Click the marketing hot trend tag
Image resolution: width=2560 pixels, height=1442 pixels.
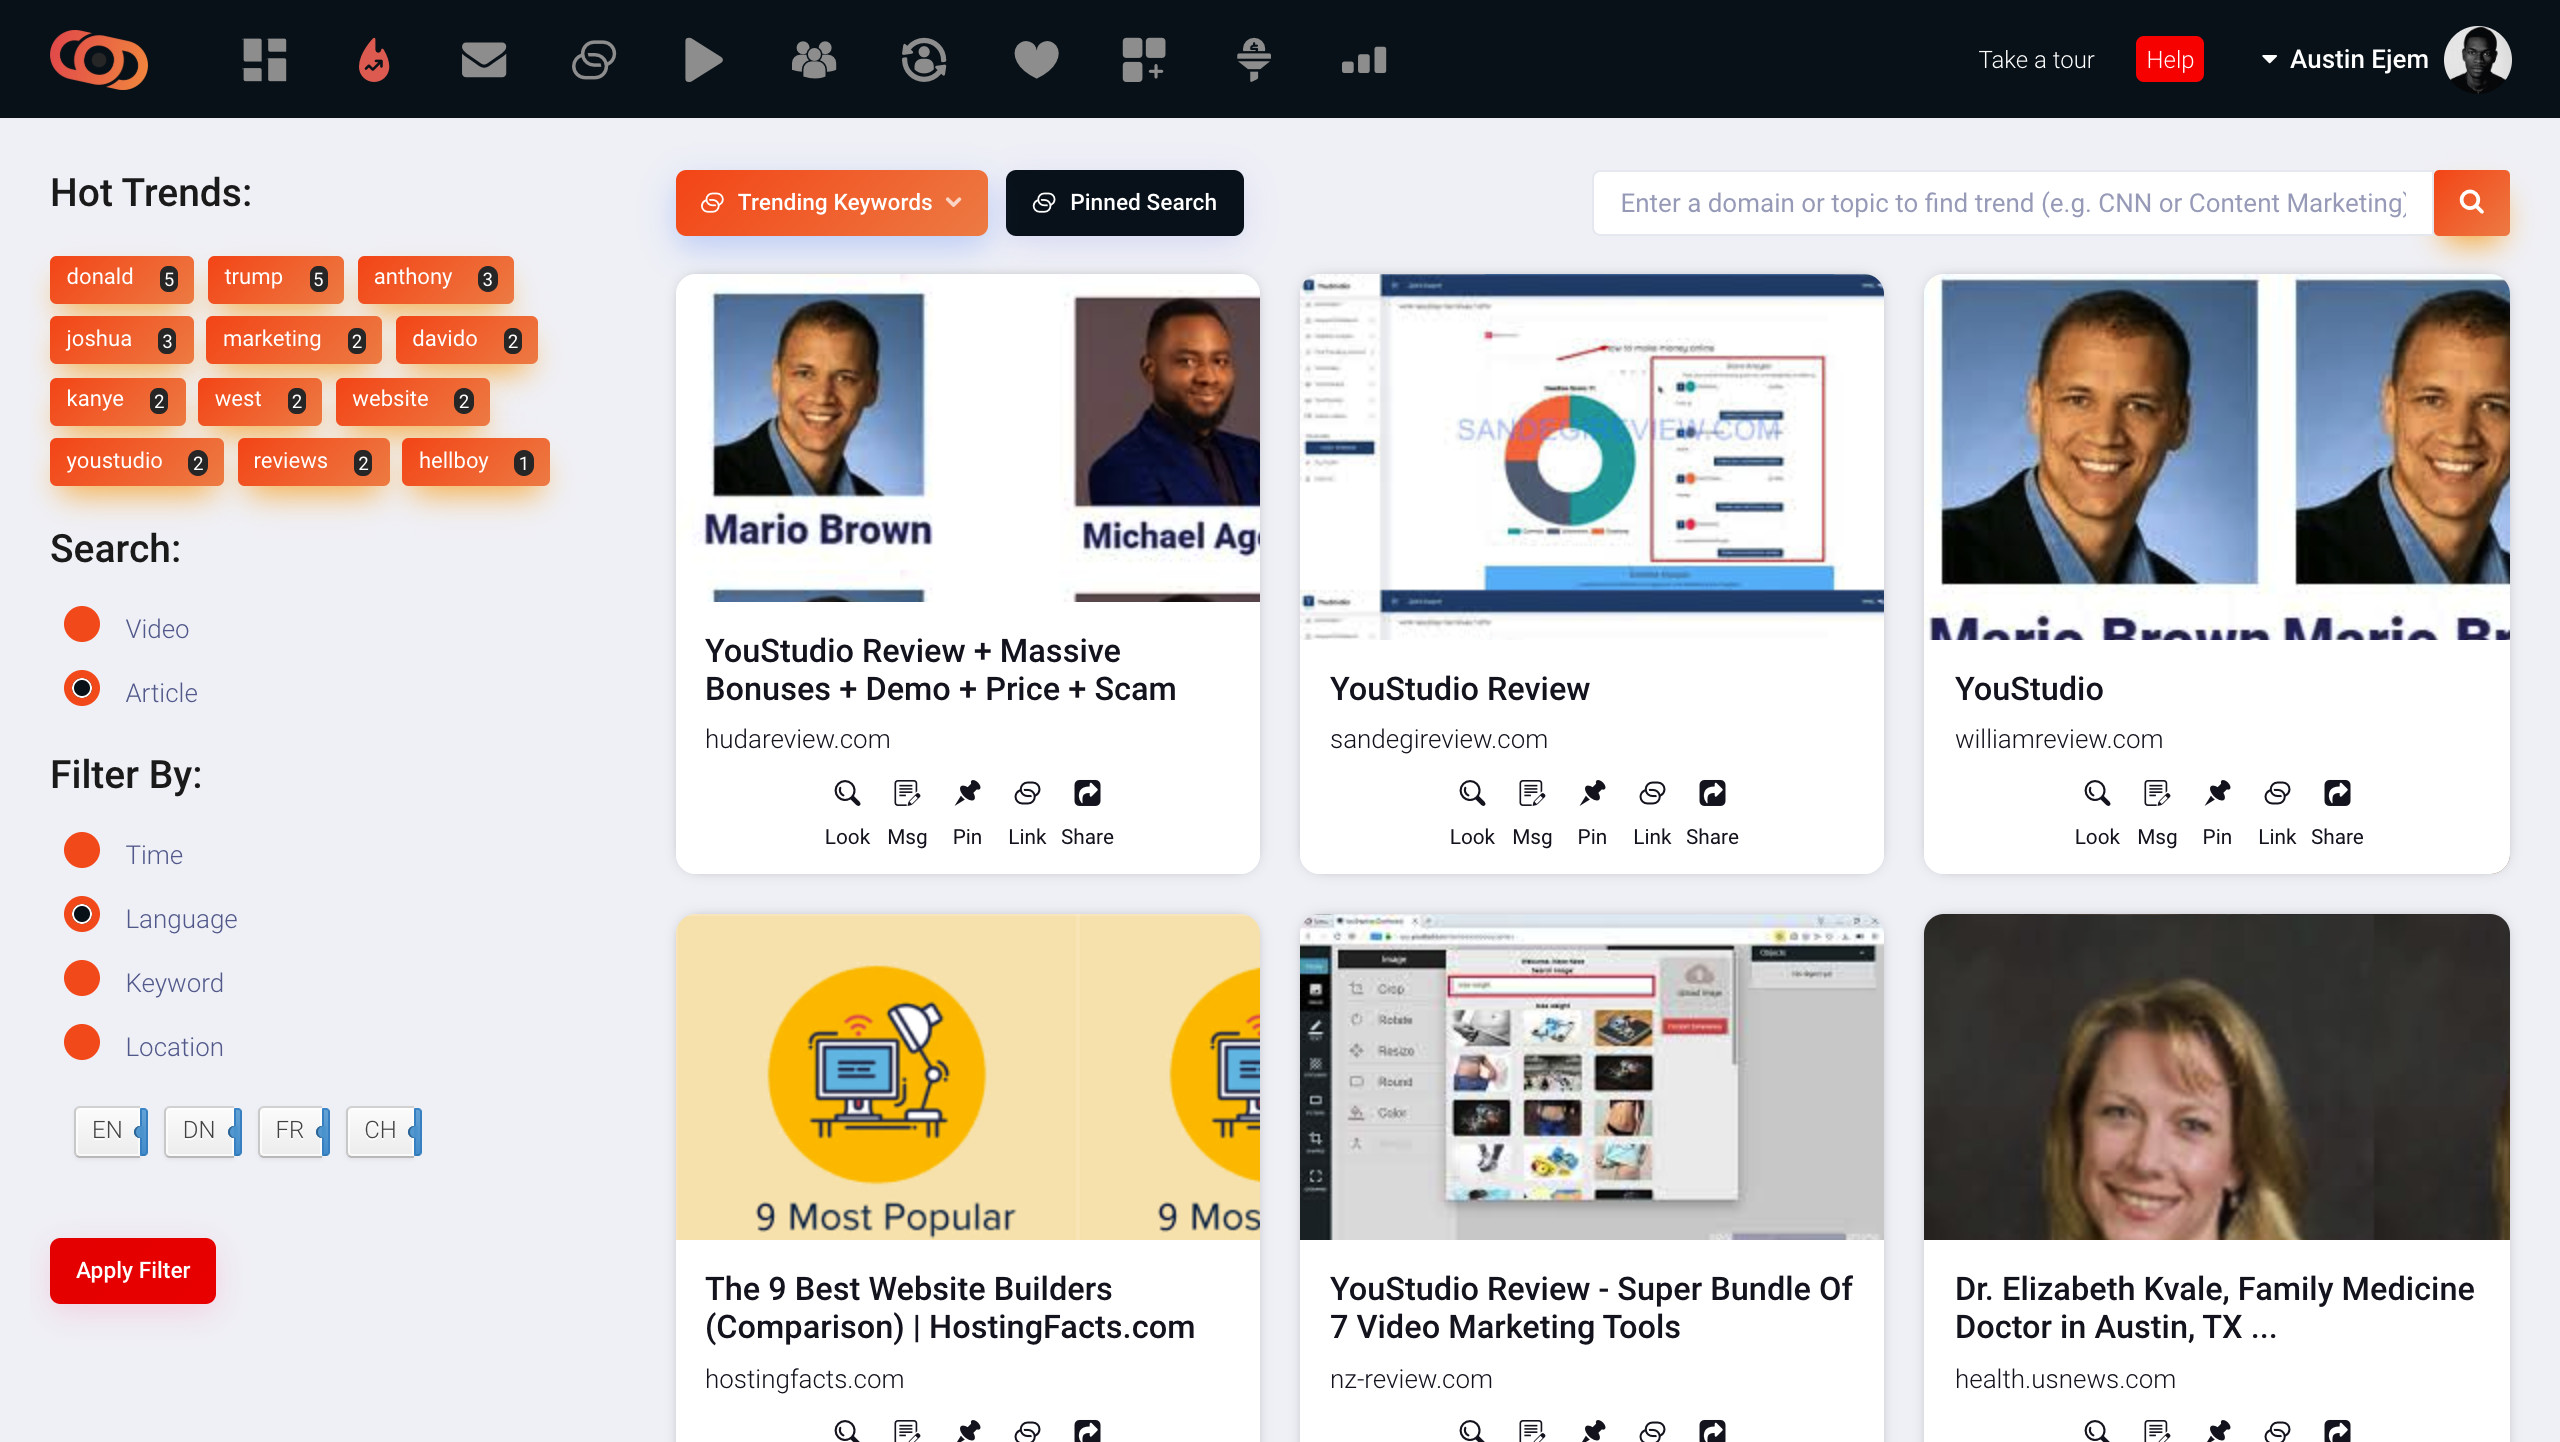coord(294,340)
